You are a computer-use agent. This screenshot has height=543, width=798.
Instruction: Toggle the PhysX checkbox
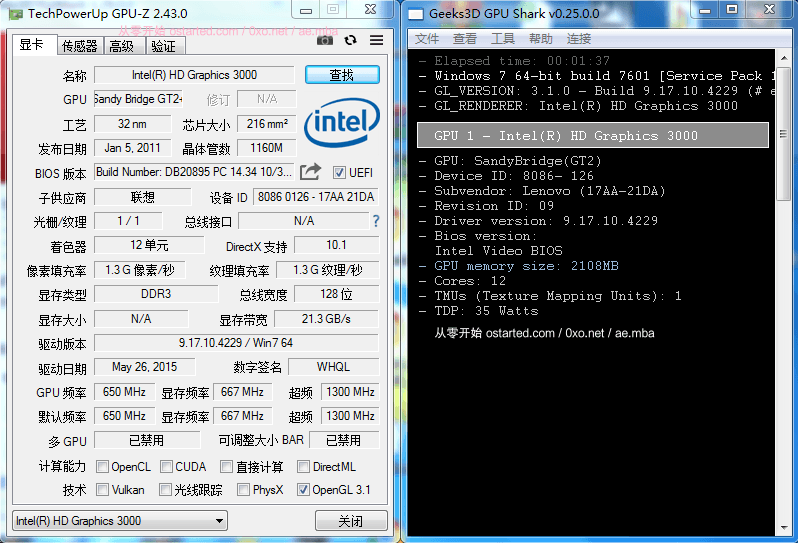(243, 490)
